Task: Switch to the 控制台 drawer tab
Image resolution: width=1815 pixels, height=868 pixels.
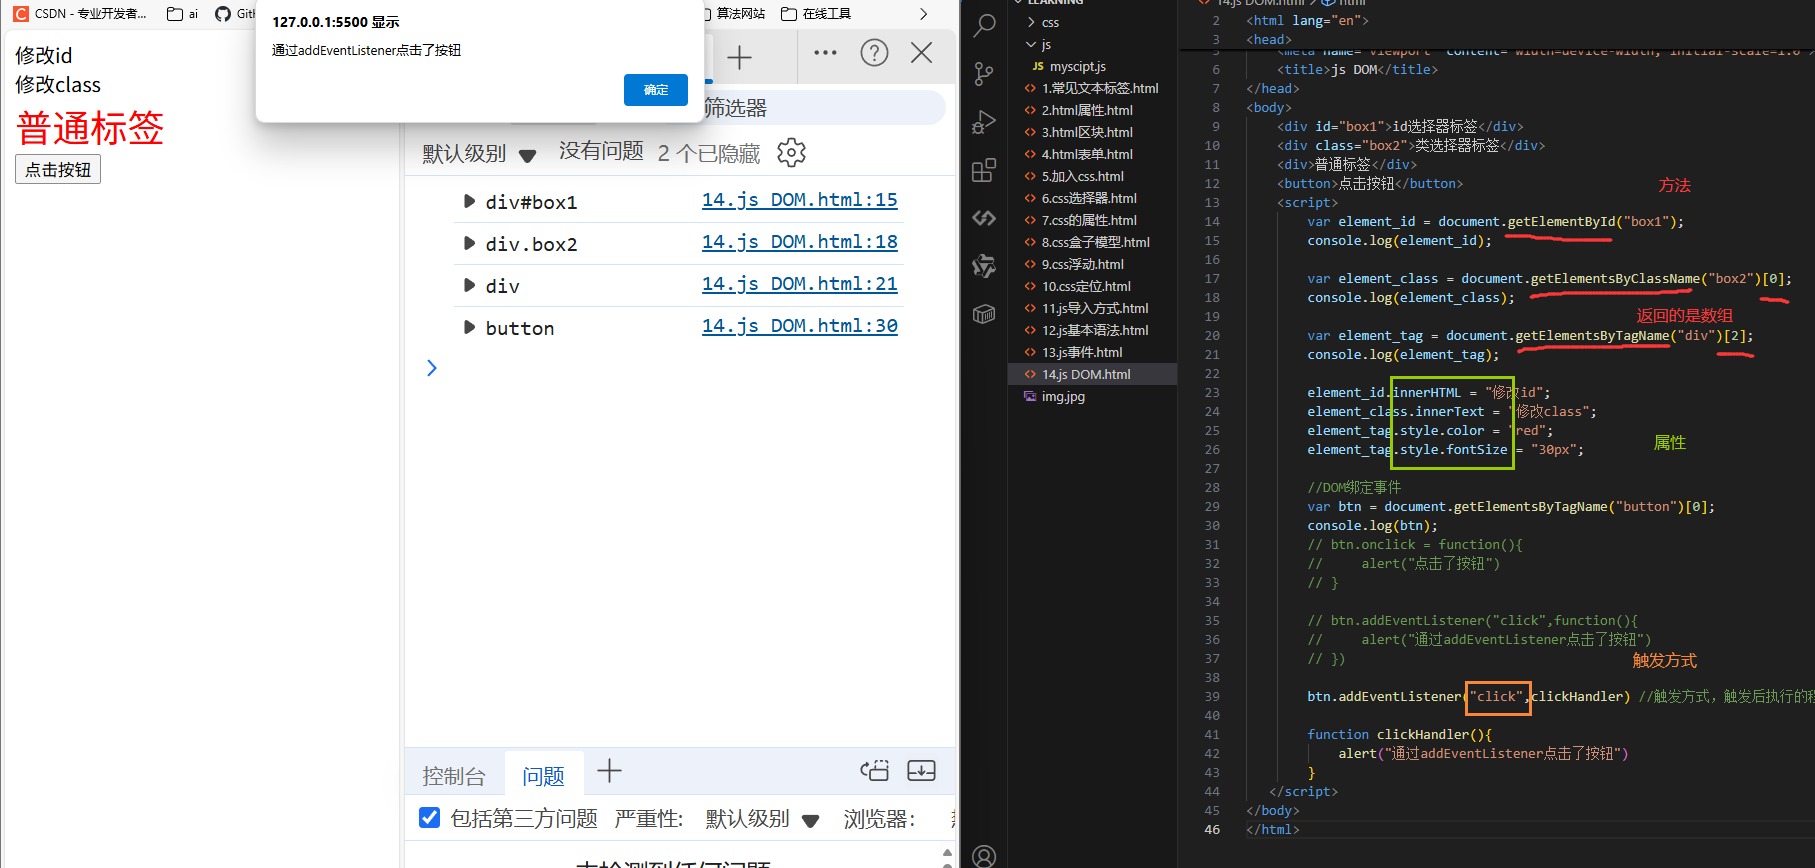Action: pos(454,776)
